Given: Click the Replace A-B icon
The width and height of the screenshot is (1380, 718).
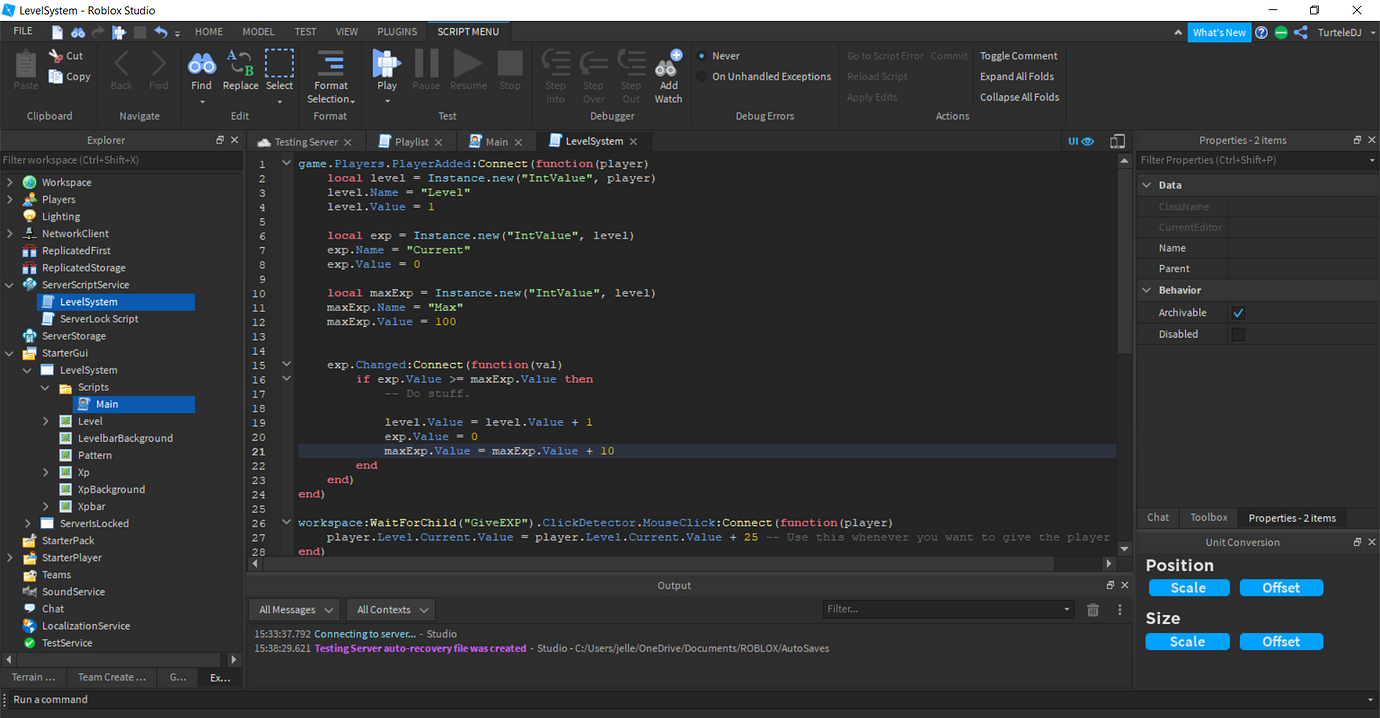Looking at the screenshot, I should [x=241, y=63].
